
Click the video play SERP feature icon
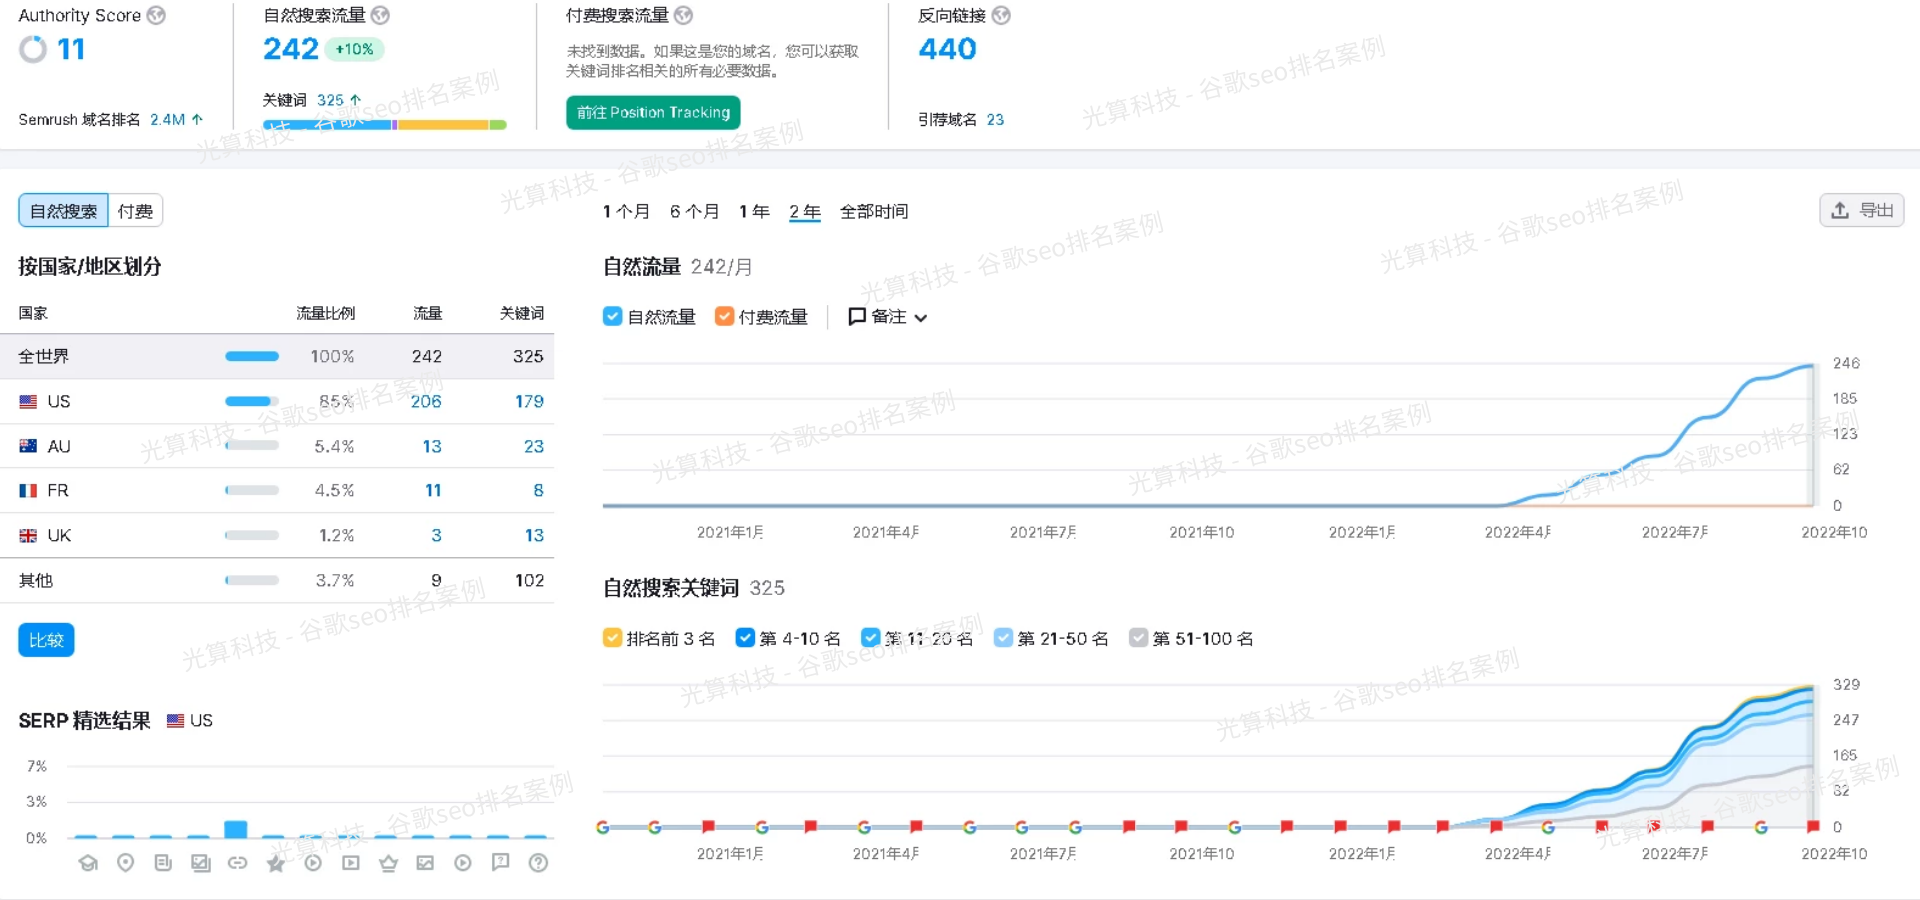[312, 863]
